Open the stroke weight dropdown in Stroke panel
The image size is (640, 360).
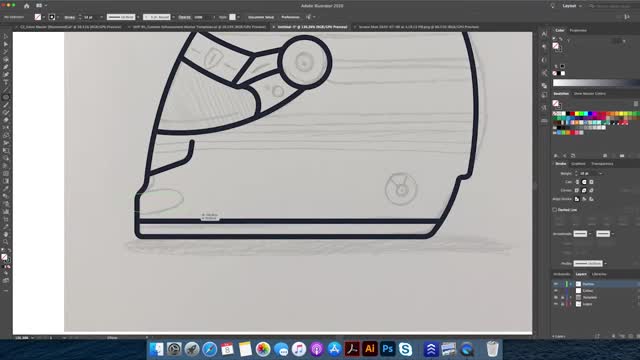coord(600,174)
